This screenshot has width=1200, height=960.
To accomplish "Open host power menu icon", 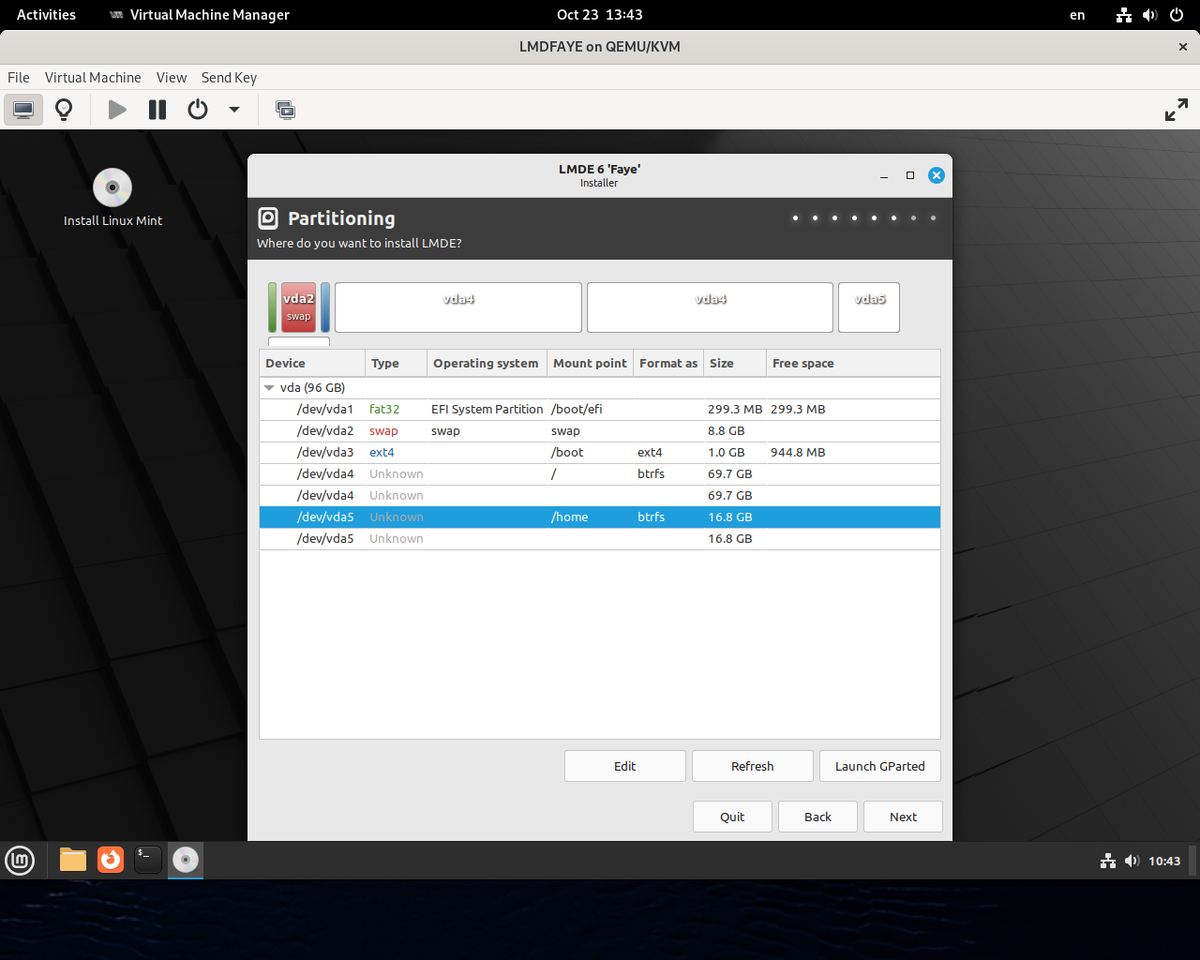I will click(1177, 15).
